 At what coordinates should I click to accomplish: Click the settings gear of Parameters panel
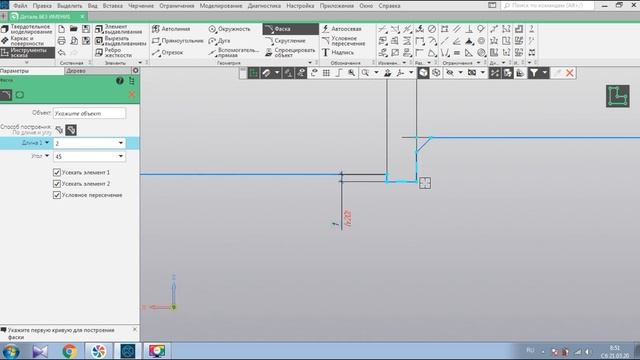pos(136,71)
